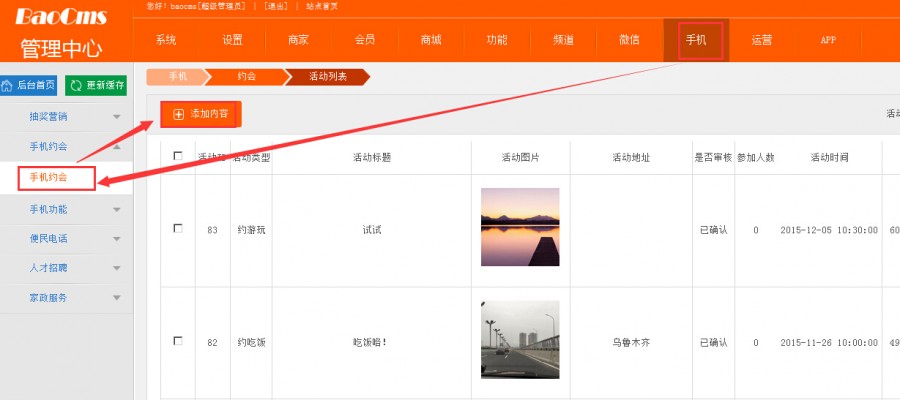The width and height of the screenshot is (900, 400).
Task: Open the 系统 top menu
Action: [x=166, y=40]
